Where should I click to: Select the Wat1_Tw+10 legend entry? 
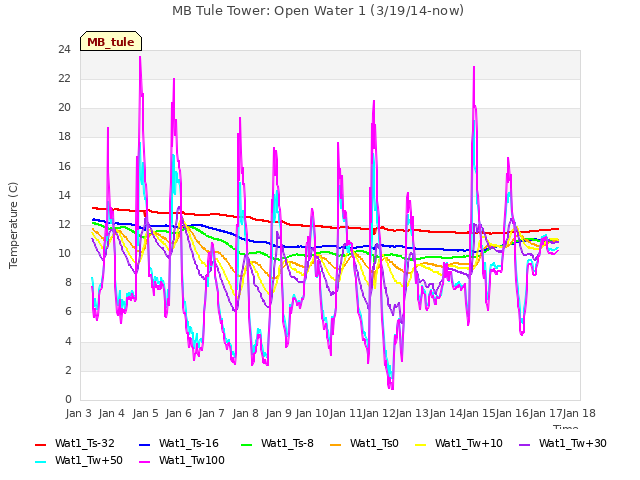[459, 444]
